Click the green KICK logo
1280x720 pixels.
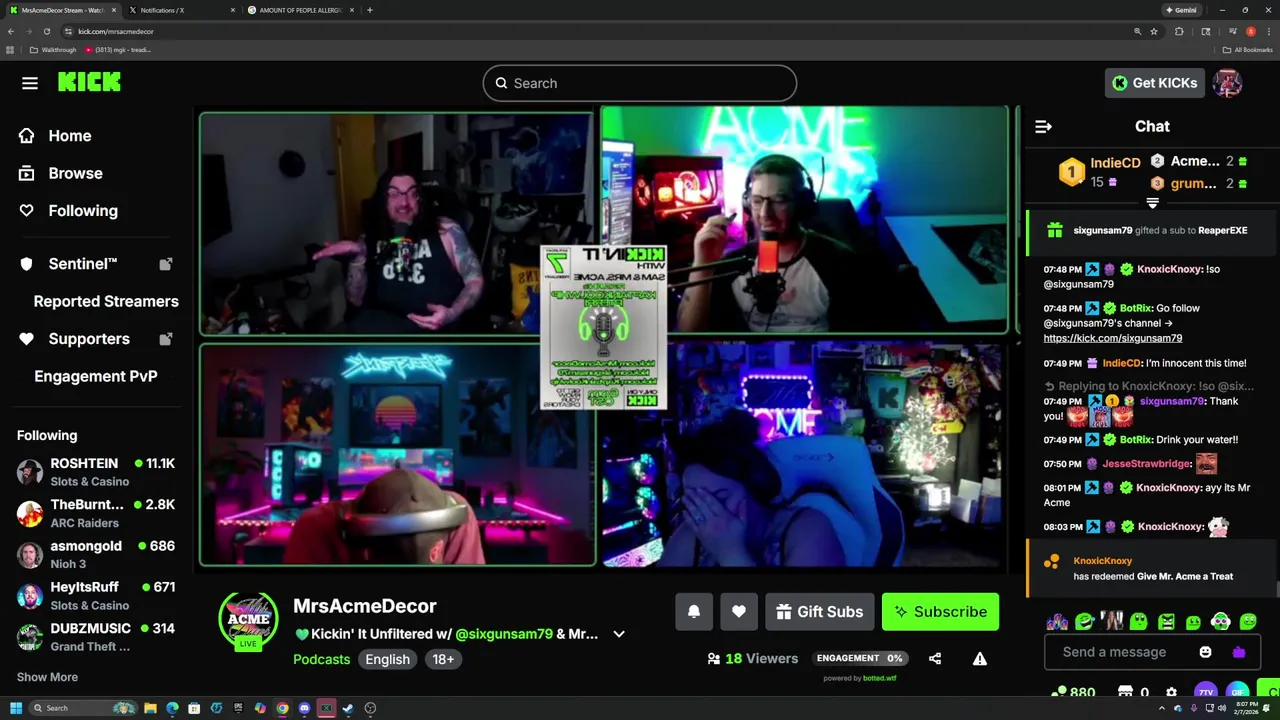89,82
